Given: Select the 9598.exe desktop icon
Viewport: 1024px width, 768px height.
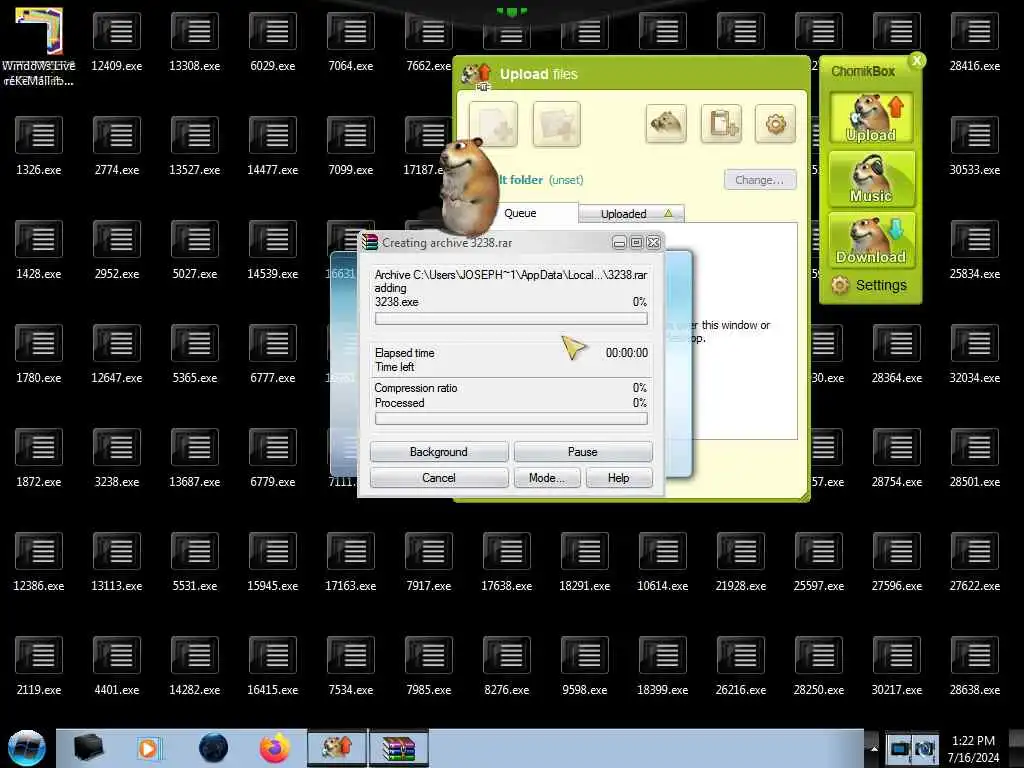Looking at the screenshot, I should (584, 665).
